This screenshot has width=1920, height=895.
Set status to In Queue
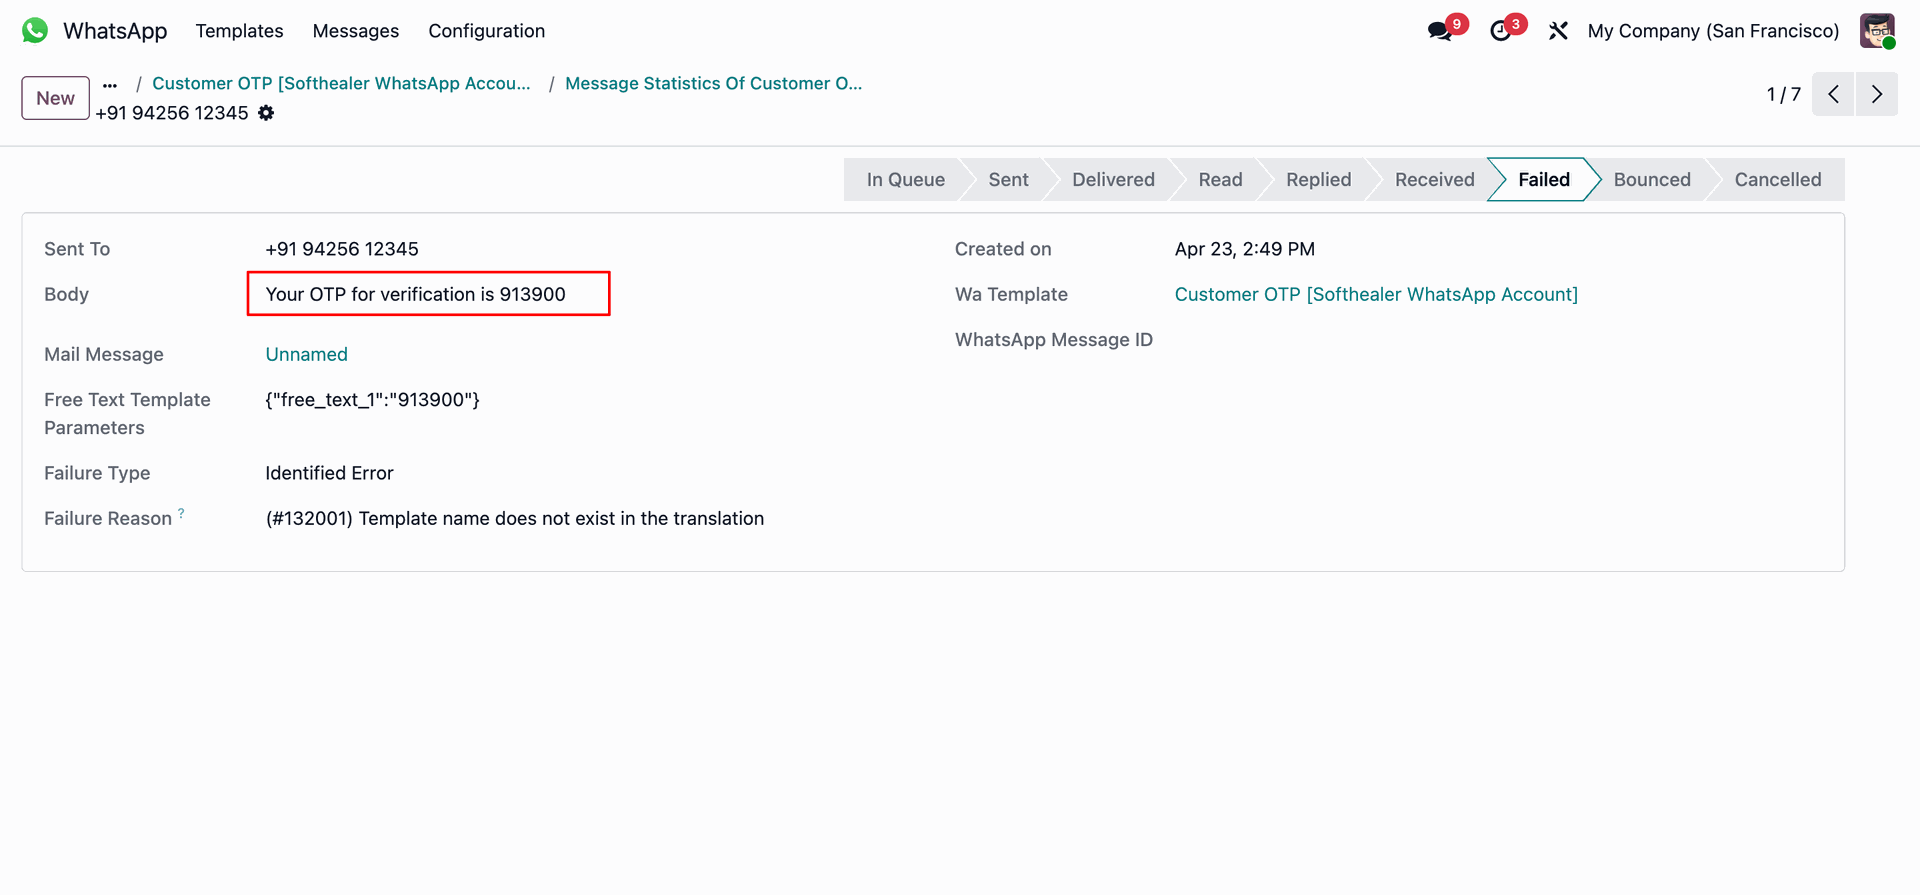click(905, 180)
